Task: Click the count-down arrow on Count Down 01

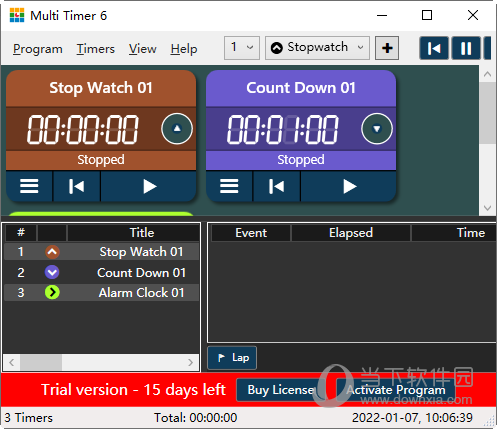Action: tap(377, 128)
